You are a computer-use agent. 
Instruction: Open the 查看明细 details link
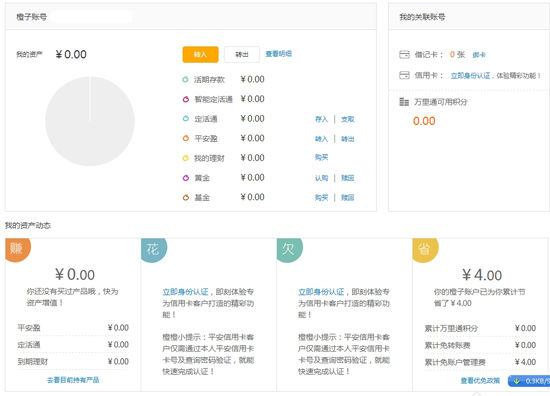pos(279,54)
